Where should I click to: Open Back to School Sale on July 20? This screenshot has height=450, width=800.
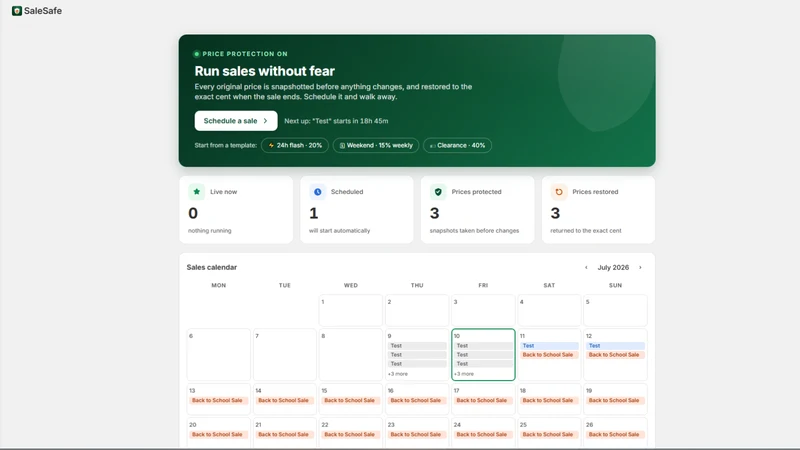tap(218, 435)
